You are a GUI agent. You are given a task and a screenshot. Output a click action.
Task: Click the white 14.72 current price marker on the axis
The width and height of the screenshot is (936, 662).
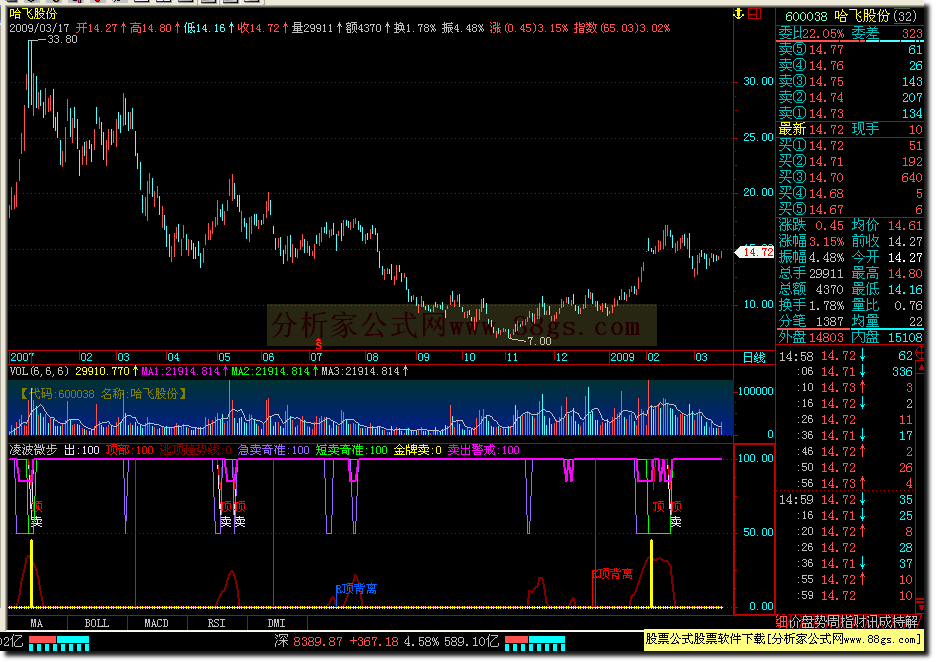coord(757,253)
